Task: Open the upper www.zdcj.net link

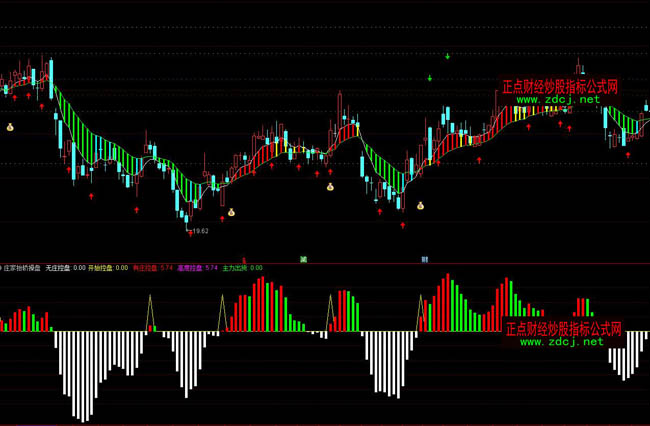Action: click(x=558, y=100)
